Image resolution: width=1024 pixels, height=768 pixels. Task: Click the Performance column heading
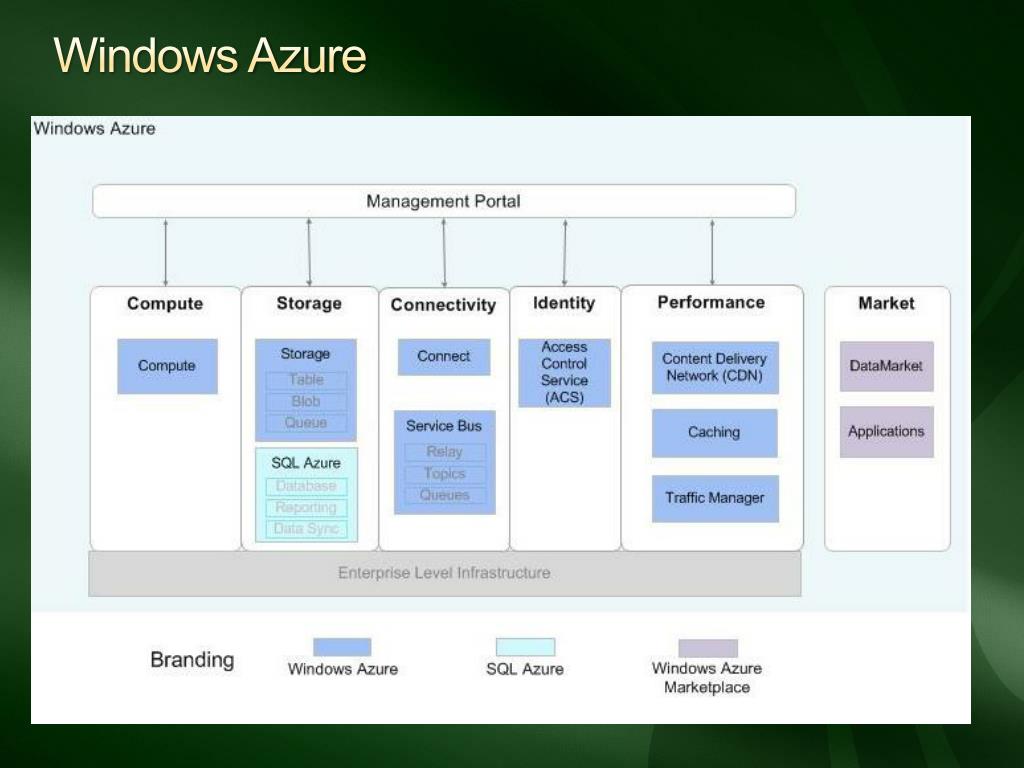point(711,302)
